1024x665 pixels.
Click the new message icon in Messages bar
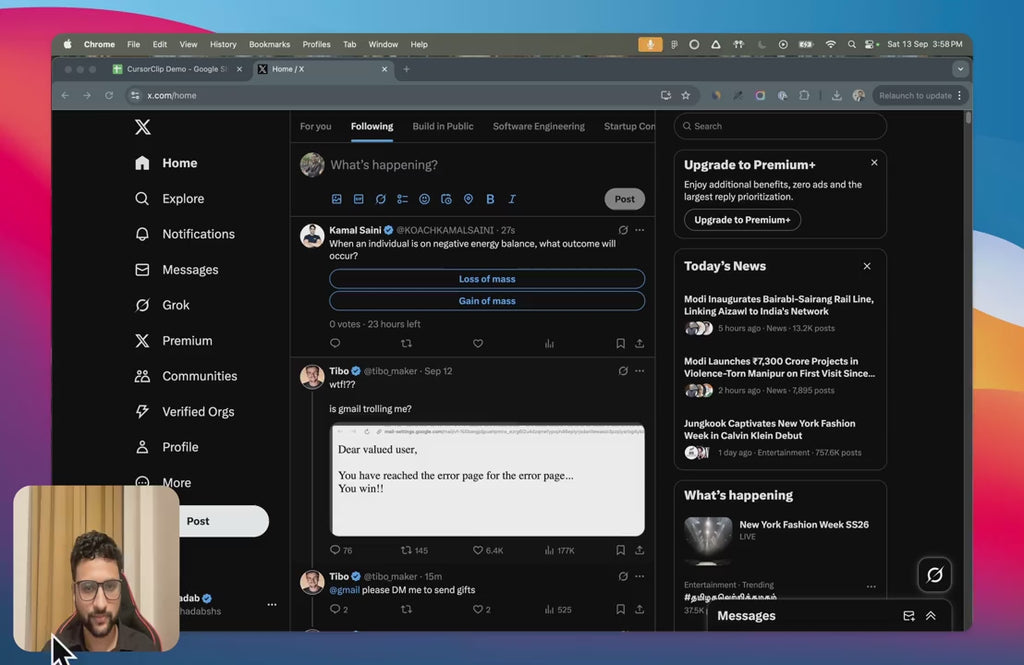click(x=908, y=616)
